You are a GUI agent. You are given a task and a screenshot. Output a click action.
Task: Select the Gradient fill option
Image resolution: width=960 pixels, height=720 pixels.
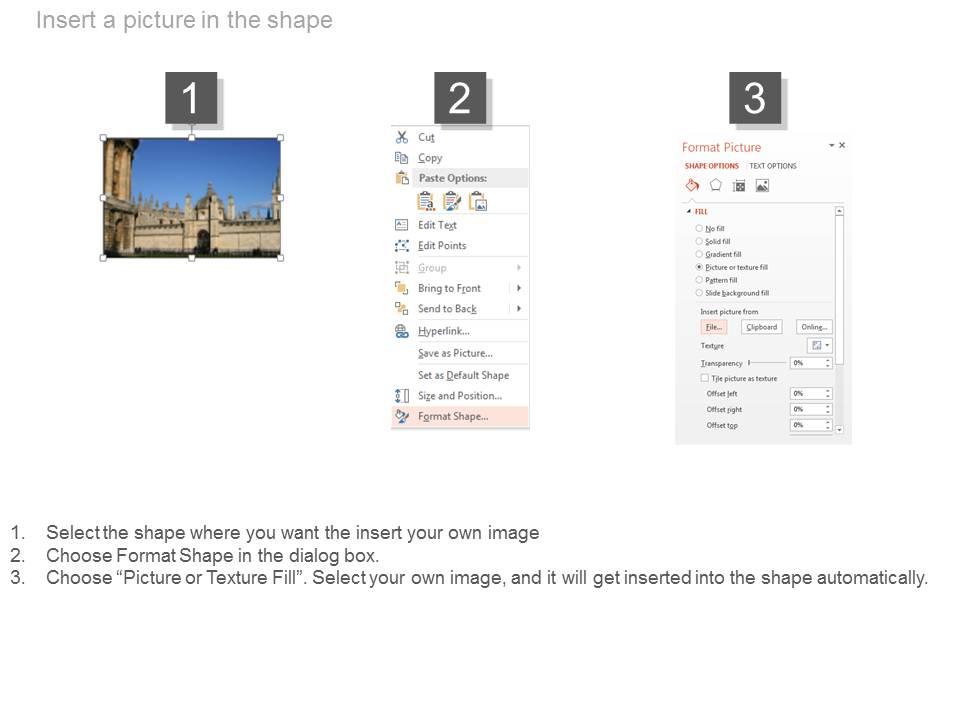click(718, 254)
